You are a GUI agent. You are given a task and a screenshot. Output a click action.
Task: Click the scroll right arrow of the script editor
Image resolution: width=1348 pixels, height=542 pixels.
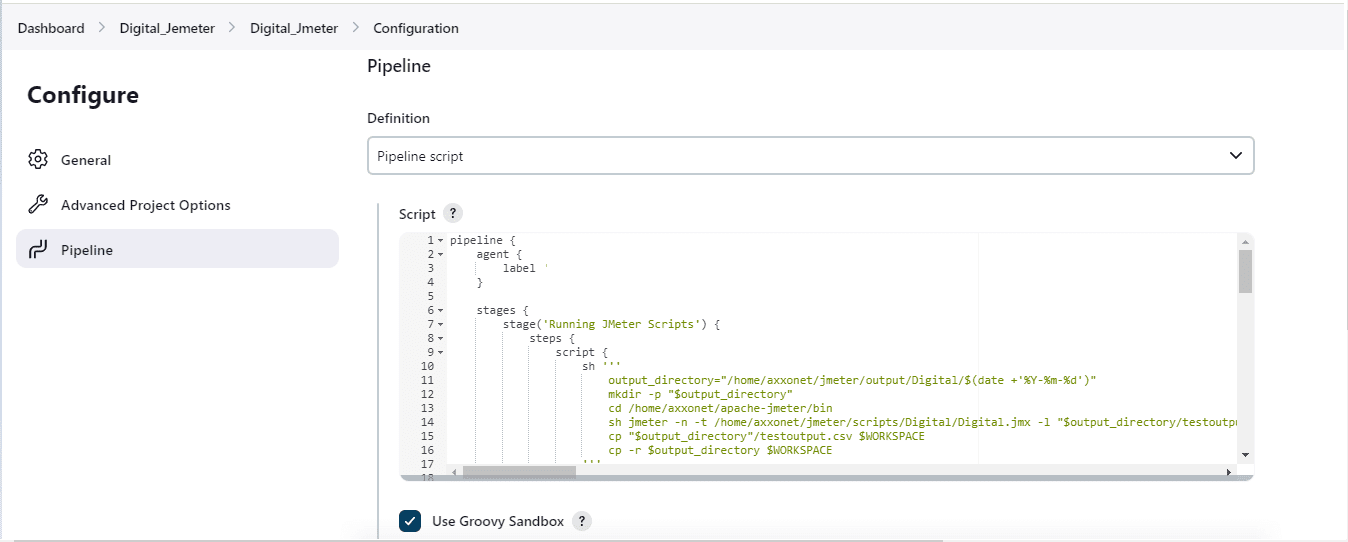click(x=1229, y=472)
